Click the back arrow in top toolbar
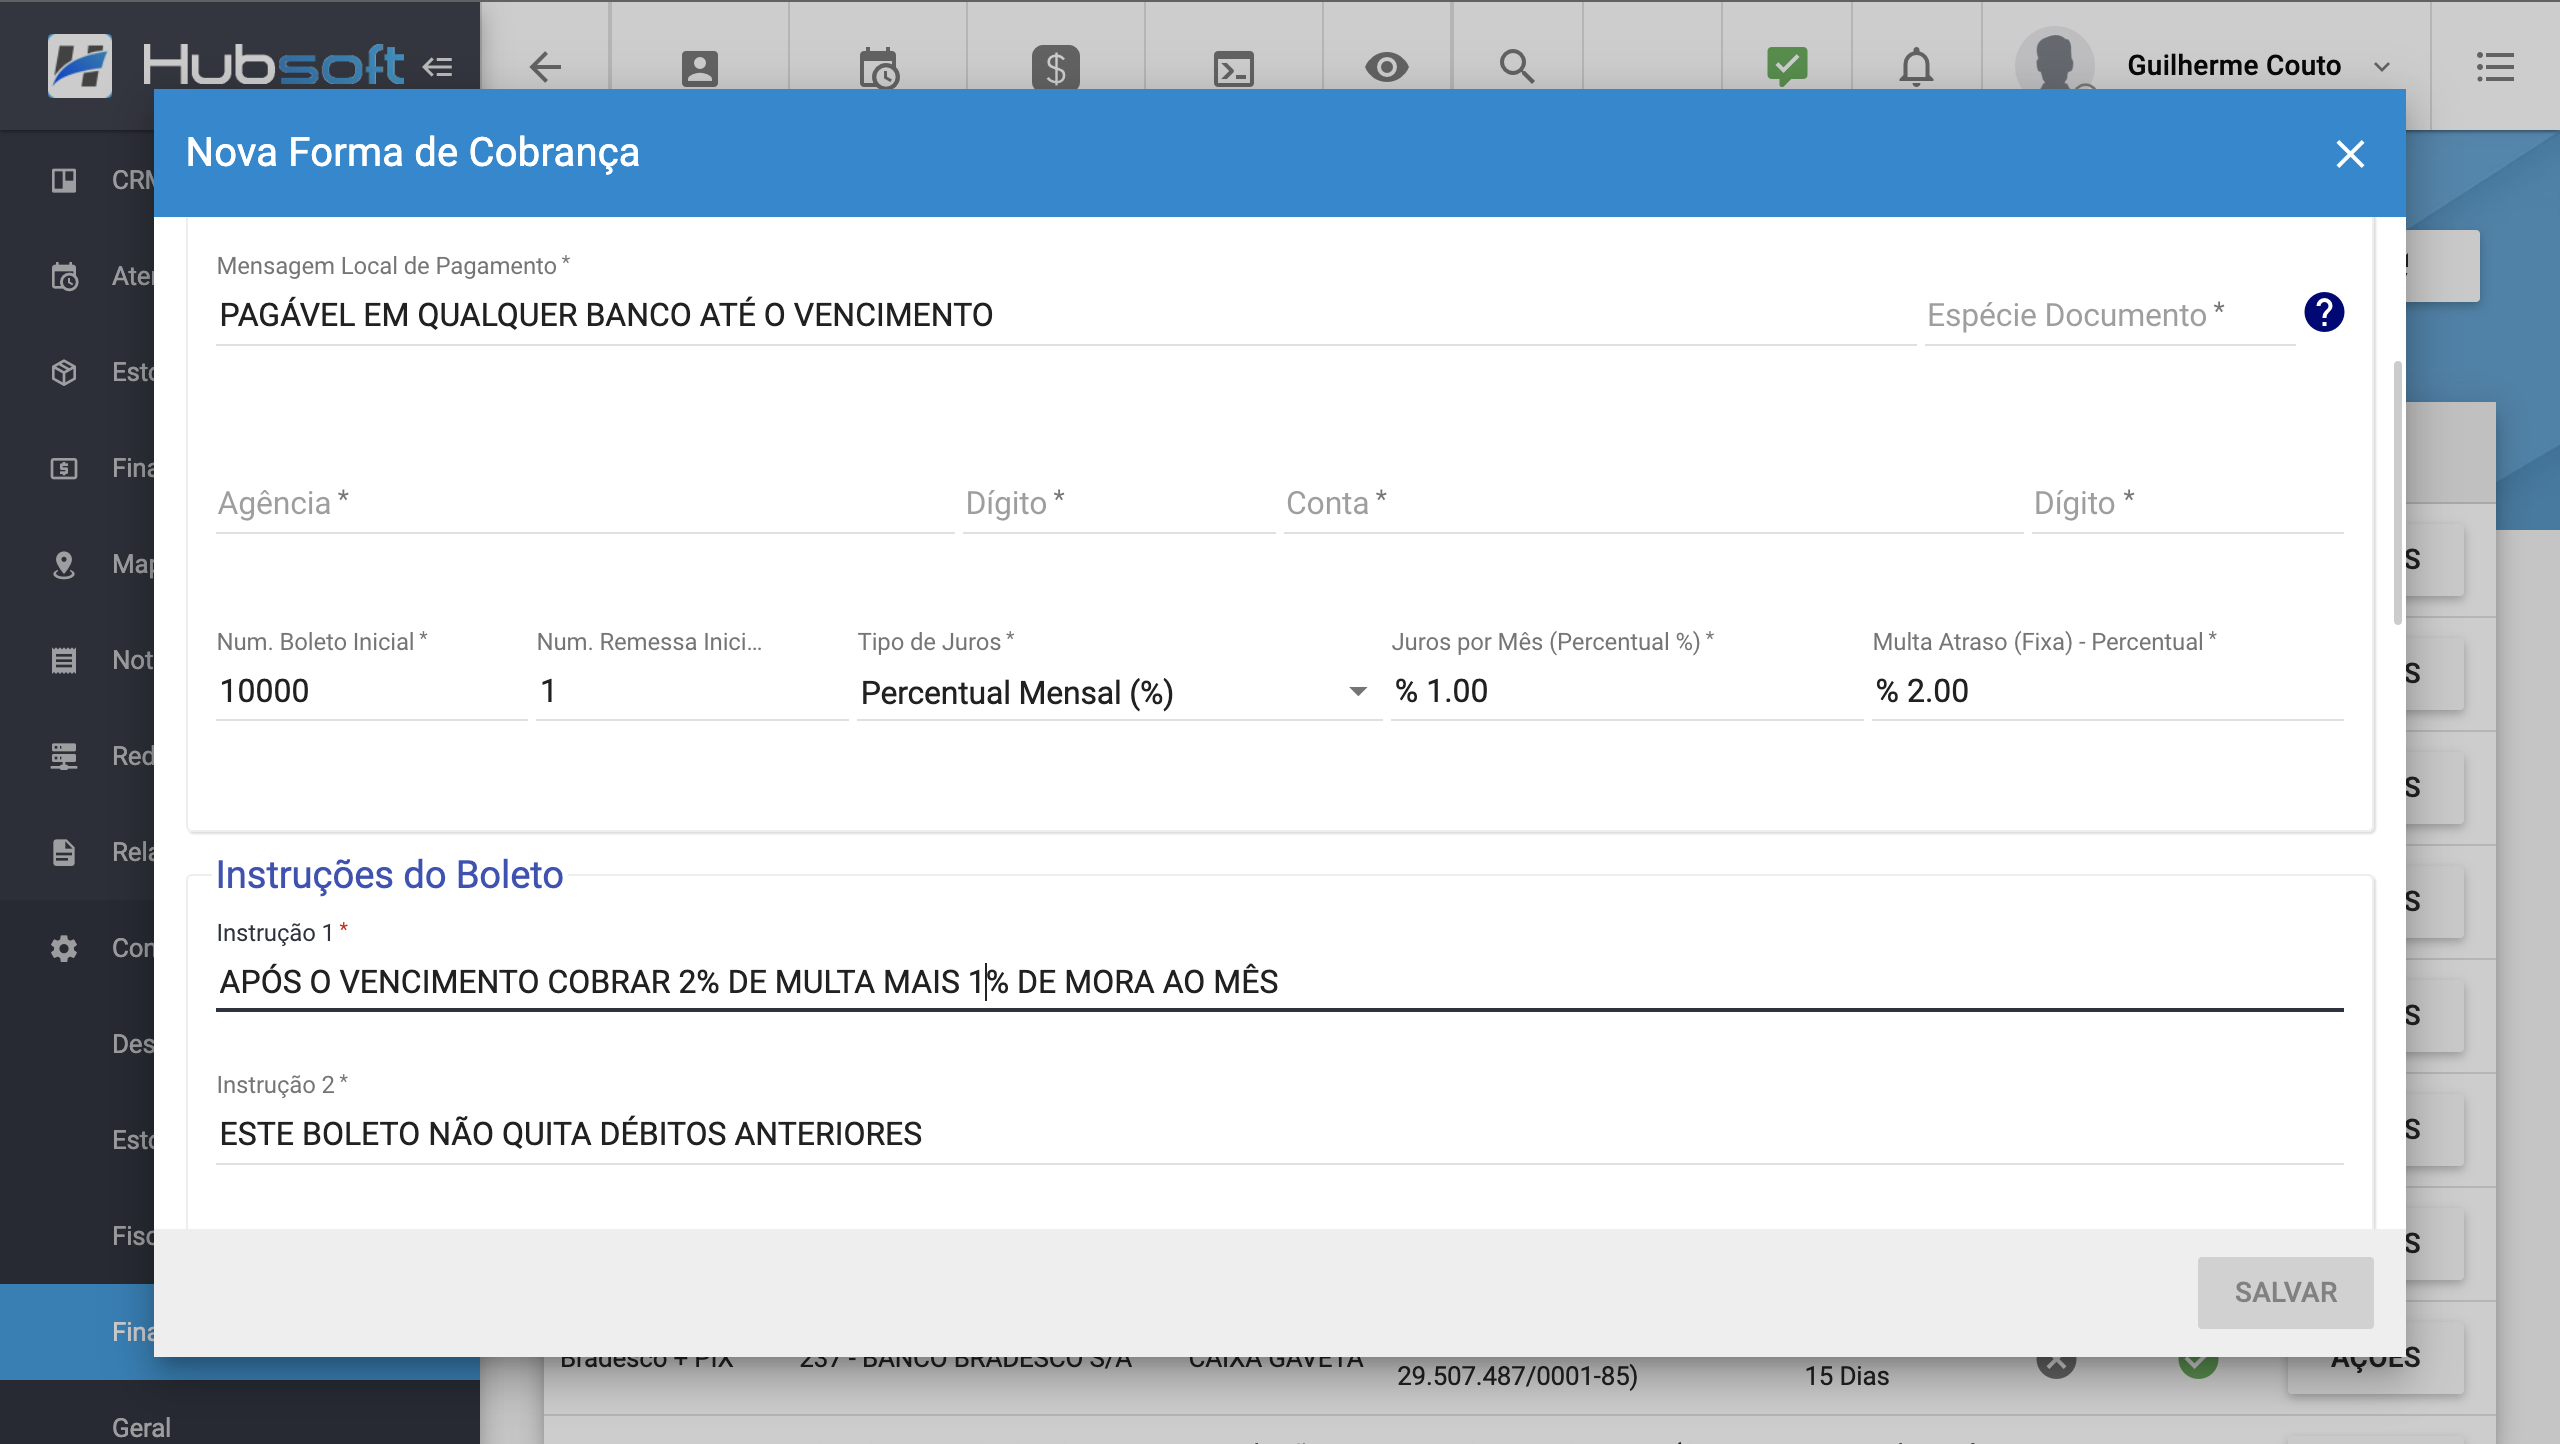 (x=545, y=67)
